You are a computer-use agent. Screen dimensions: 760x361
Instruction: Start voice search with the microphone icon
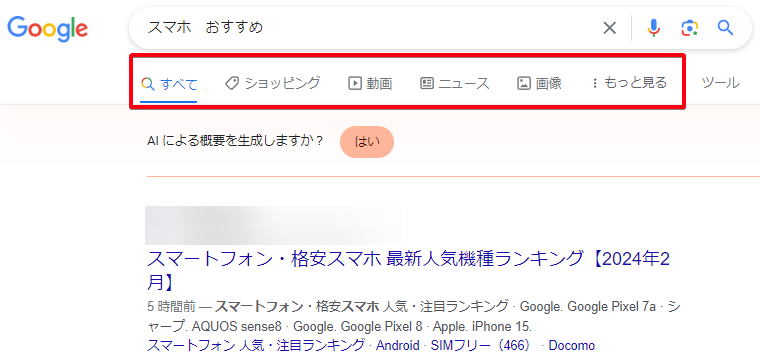[x=653, y=28]
